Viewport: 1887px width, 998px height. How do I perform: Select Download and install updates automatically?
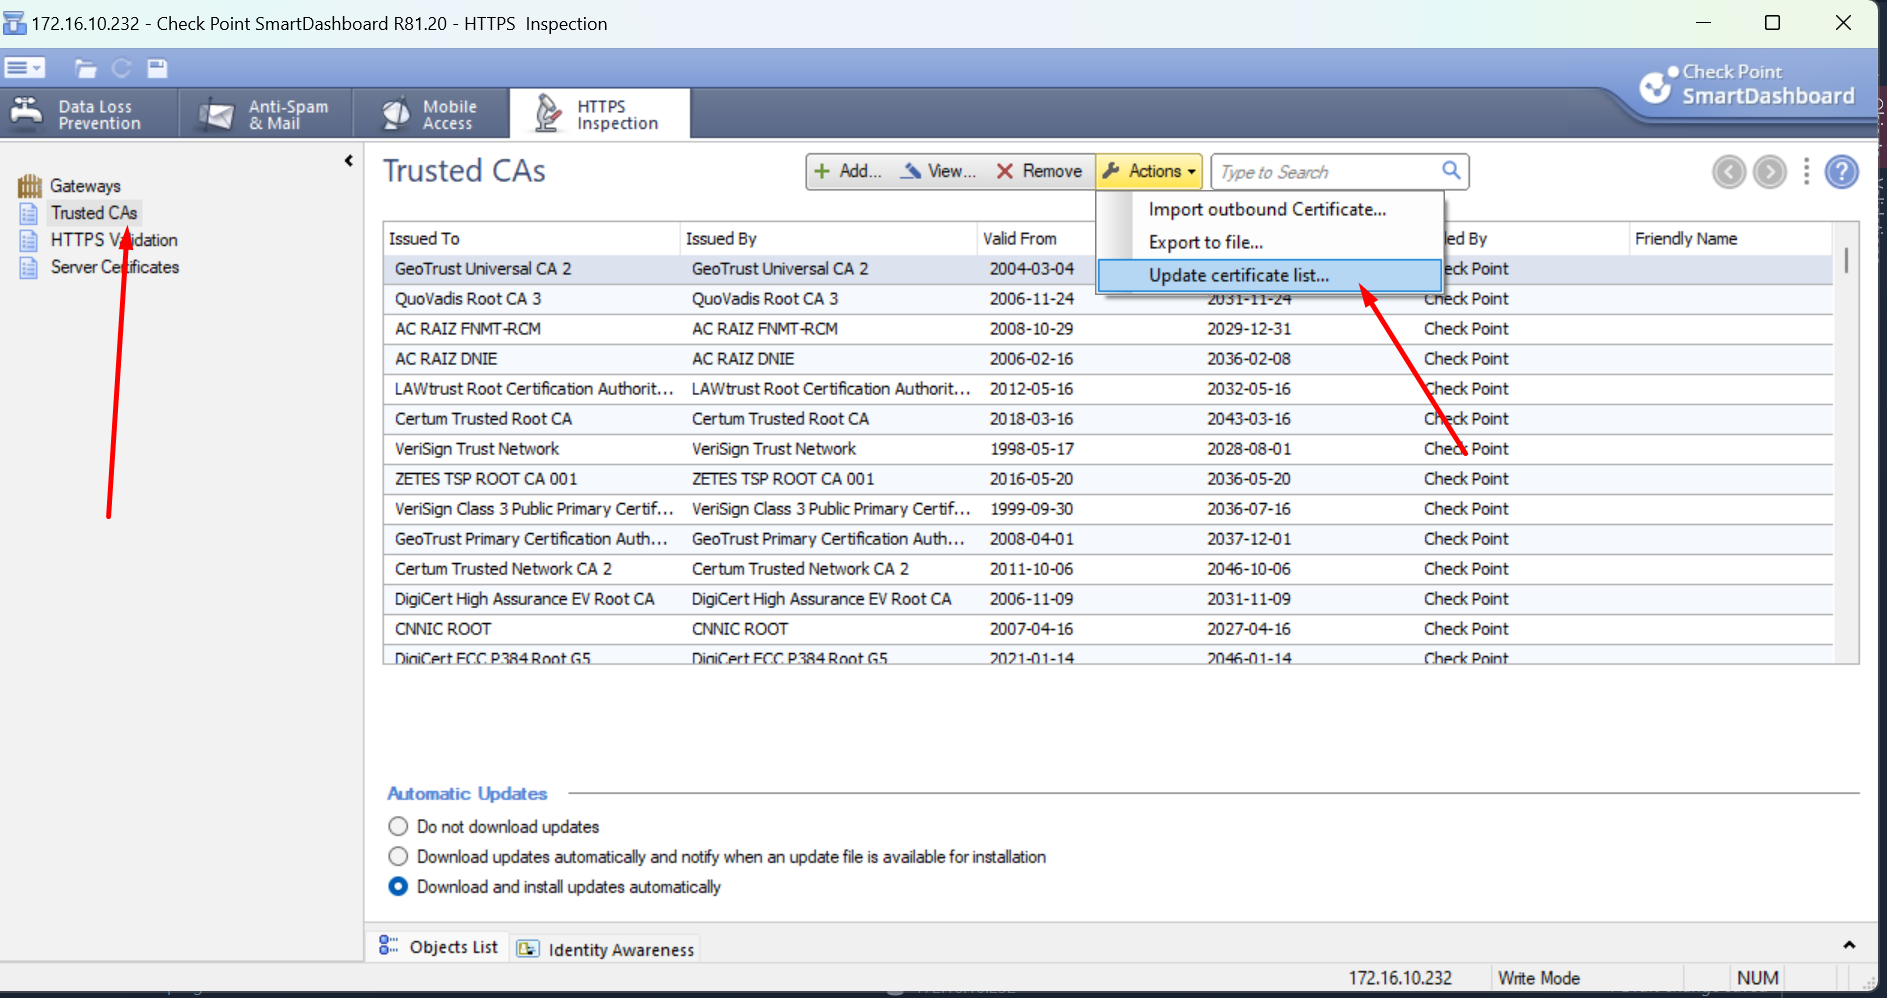tap(398, 886)
